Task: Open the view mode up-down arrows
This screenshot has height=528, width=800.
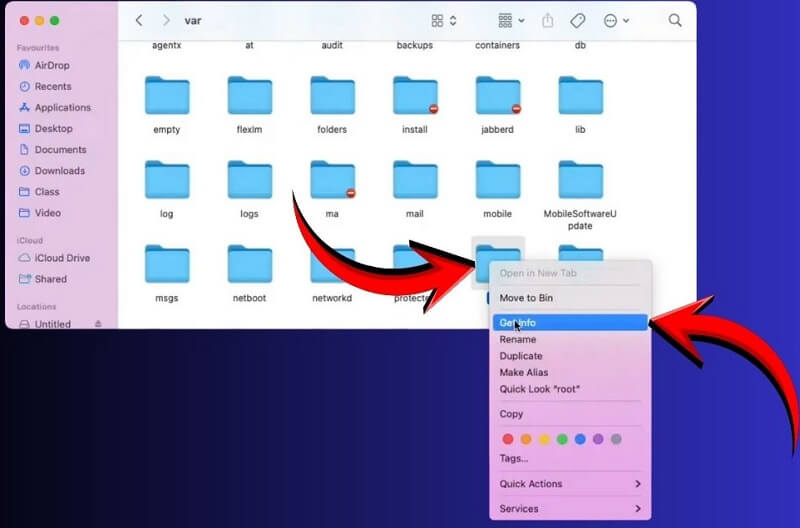Action: coord(453,20)
